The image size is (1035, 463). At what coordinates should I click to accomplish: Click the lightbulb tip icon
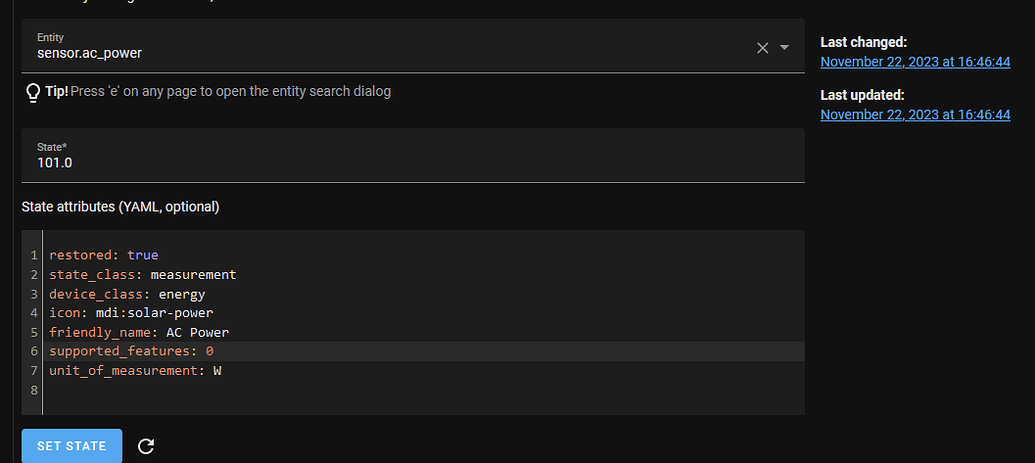click(x=33, y=92)
